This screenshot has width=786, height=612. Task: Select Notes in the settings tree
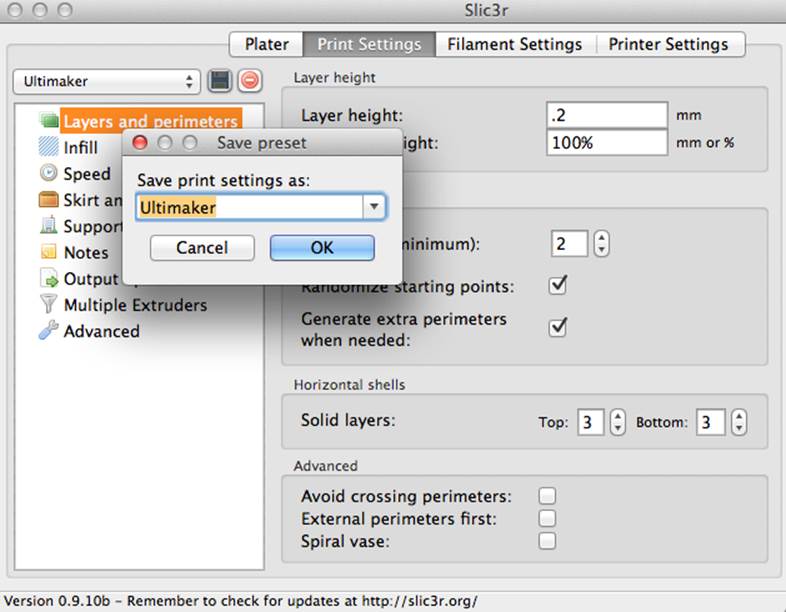tap(86, 253)
